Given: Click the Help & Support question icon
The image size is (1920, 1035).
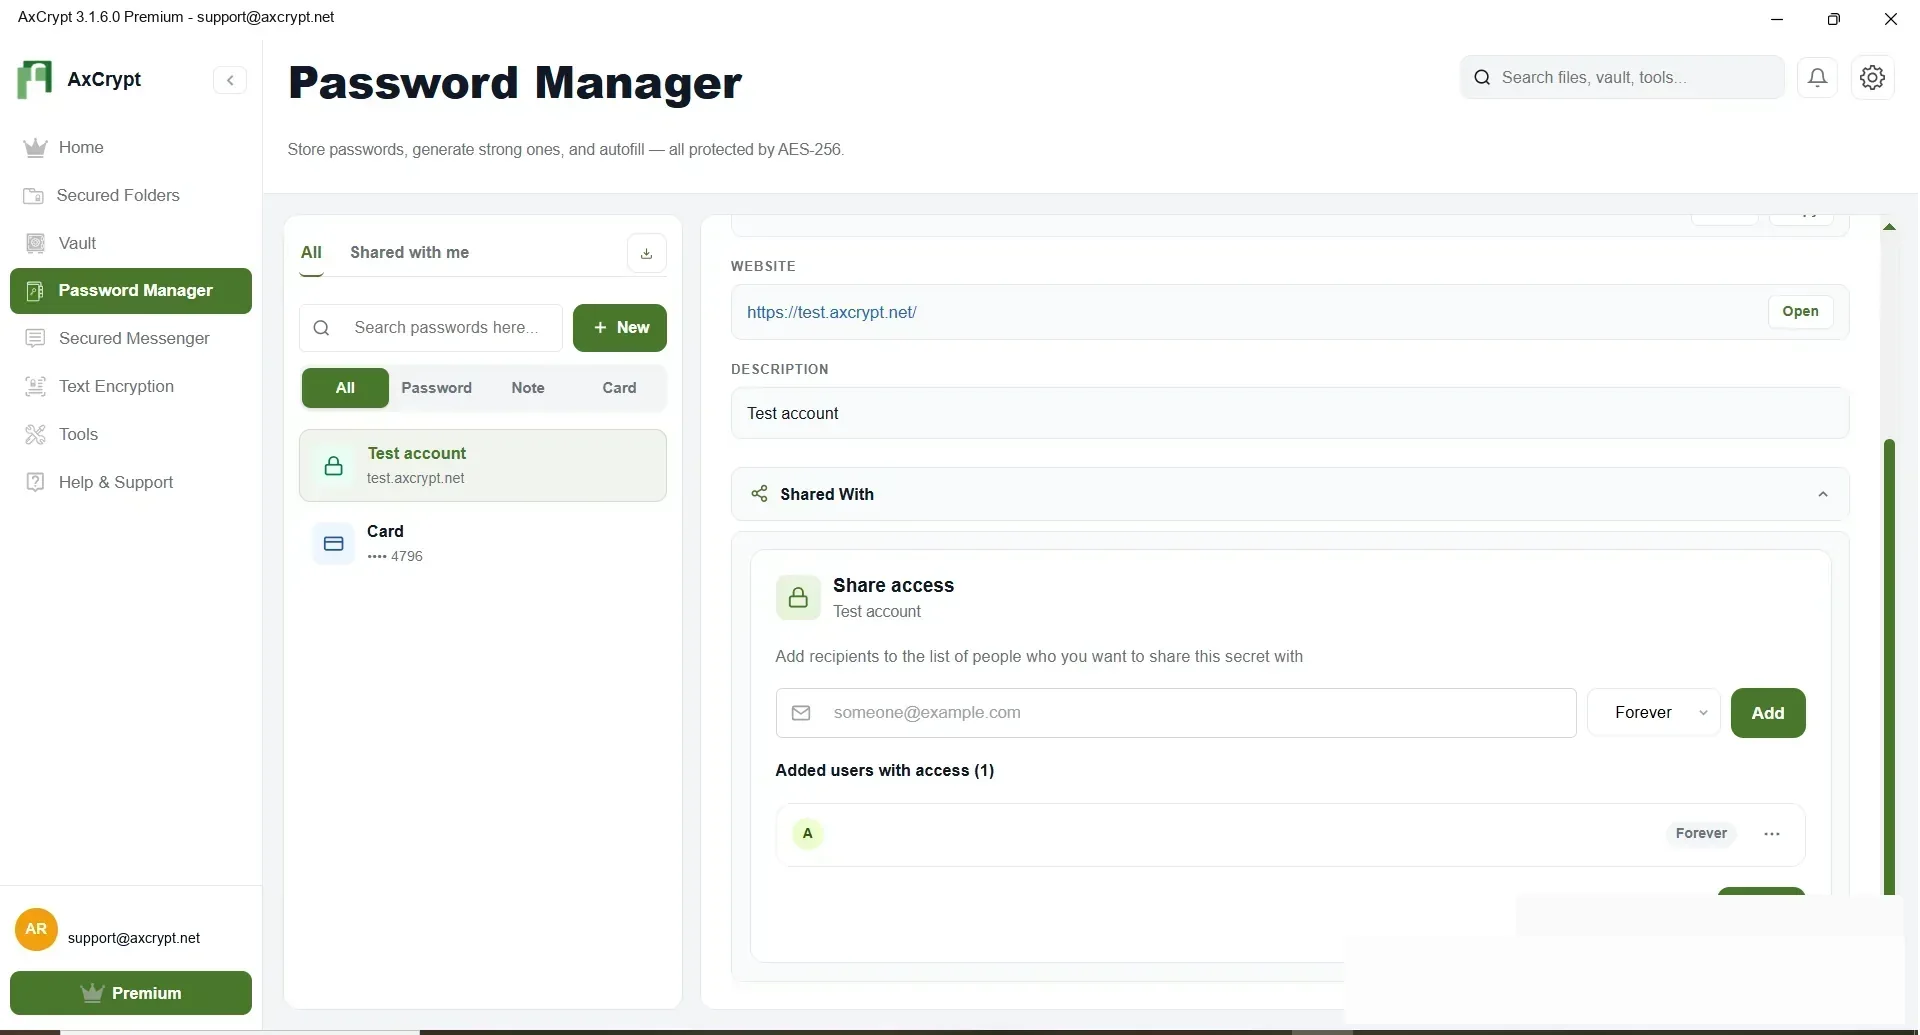Looking at the screenshot, I should pos(35,482).
